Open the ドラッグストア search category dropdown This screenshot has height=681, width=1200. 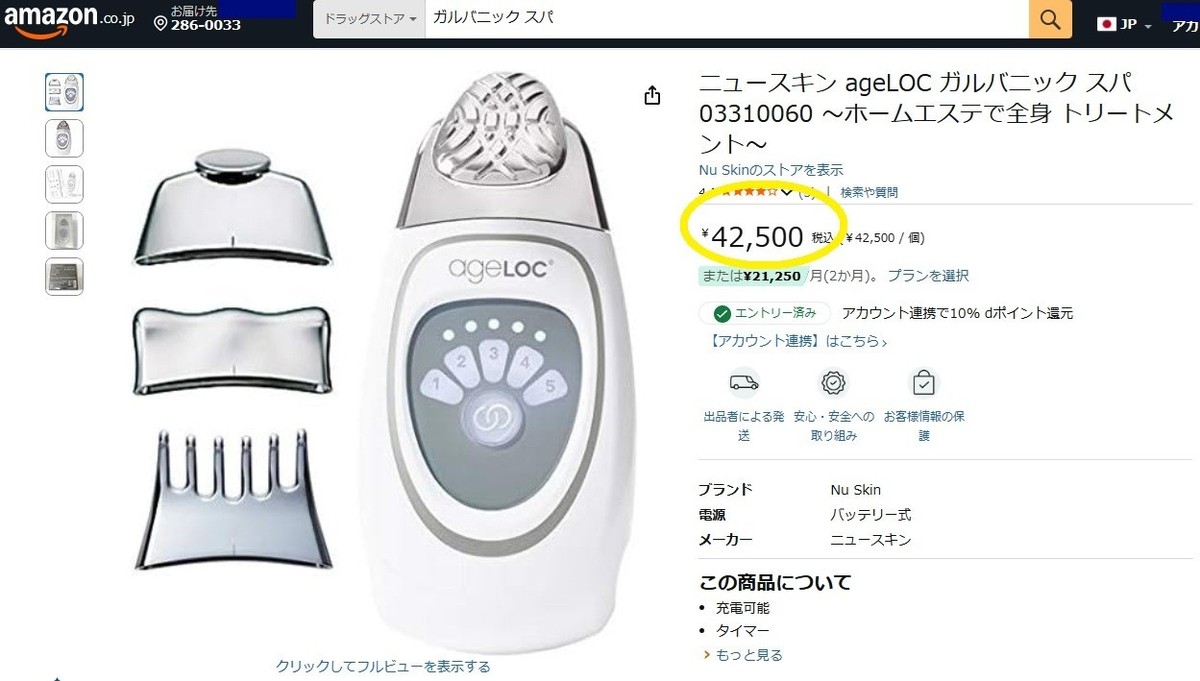pos(369,19)
